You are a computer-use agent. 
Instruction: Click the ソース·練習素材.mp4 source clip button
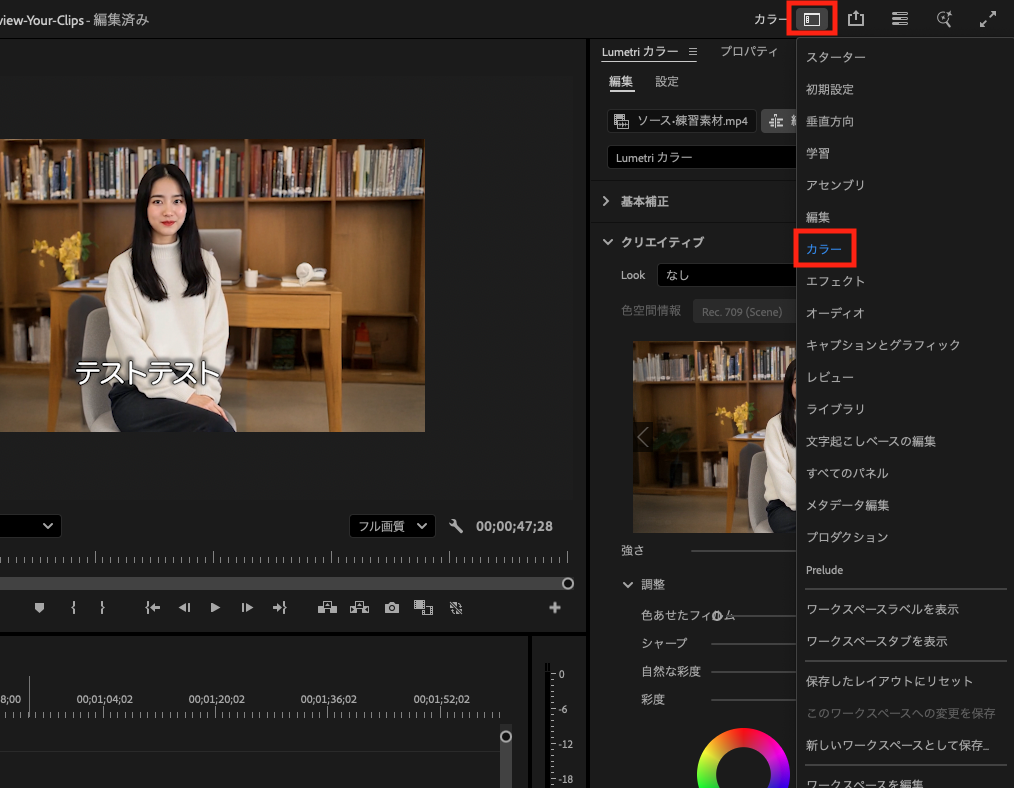pos(681,121)
